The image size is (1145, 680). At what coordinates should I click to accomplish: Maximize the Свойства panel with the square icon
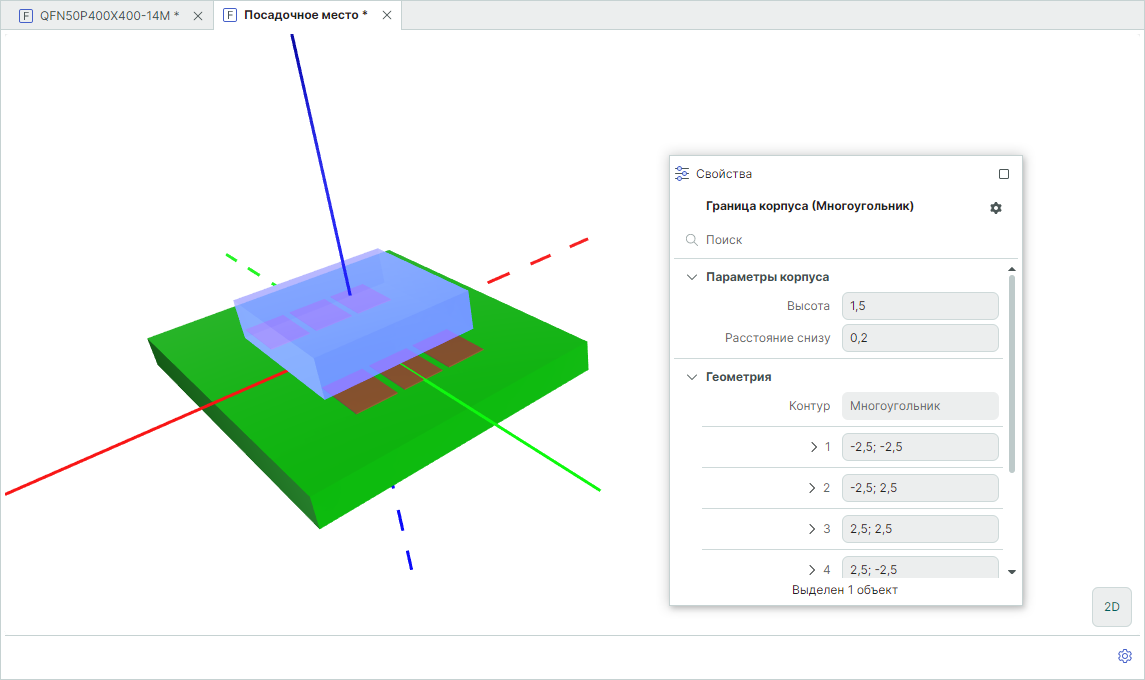coord(1004,174)
